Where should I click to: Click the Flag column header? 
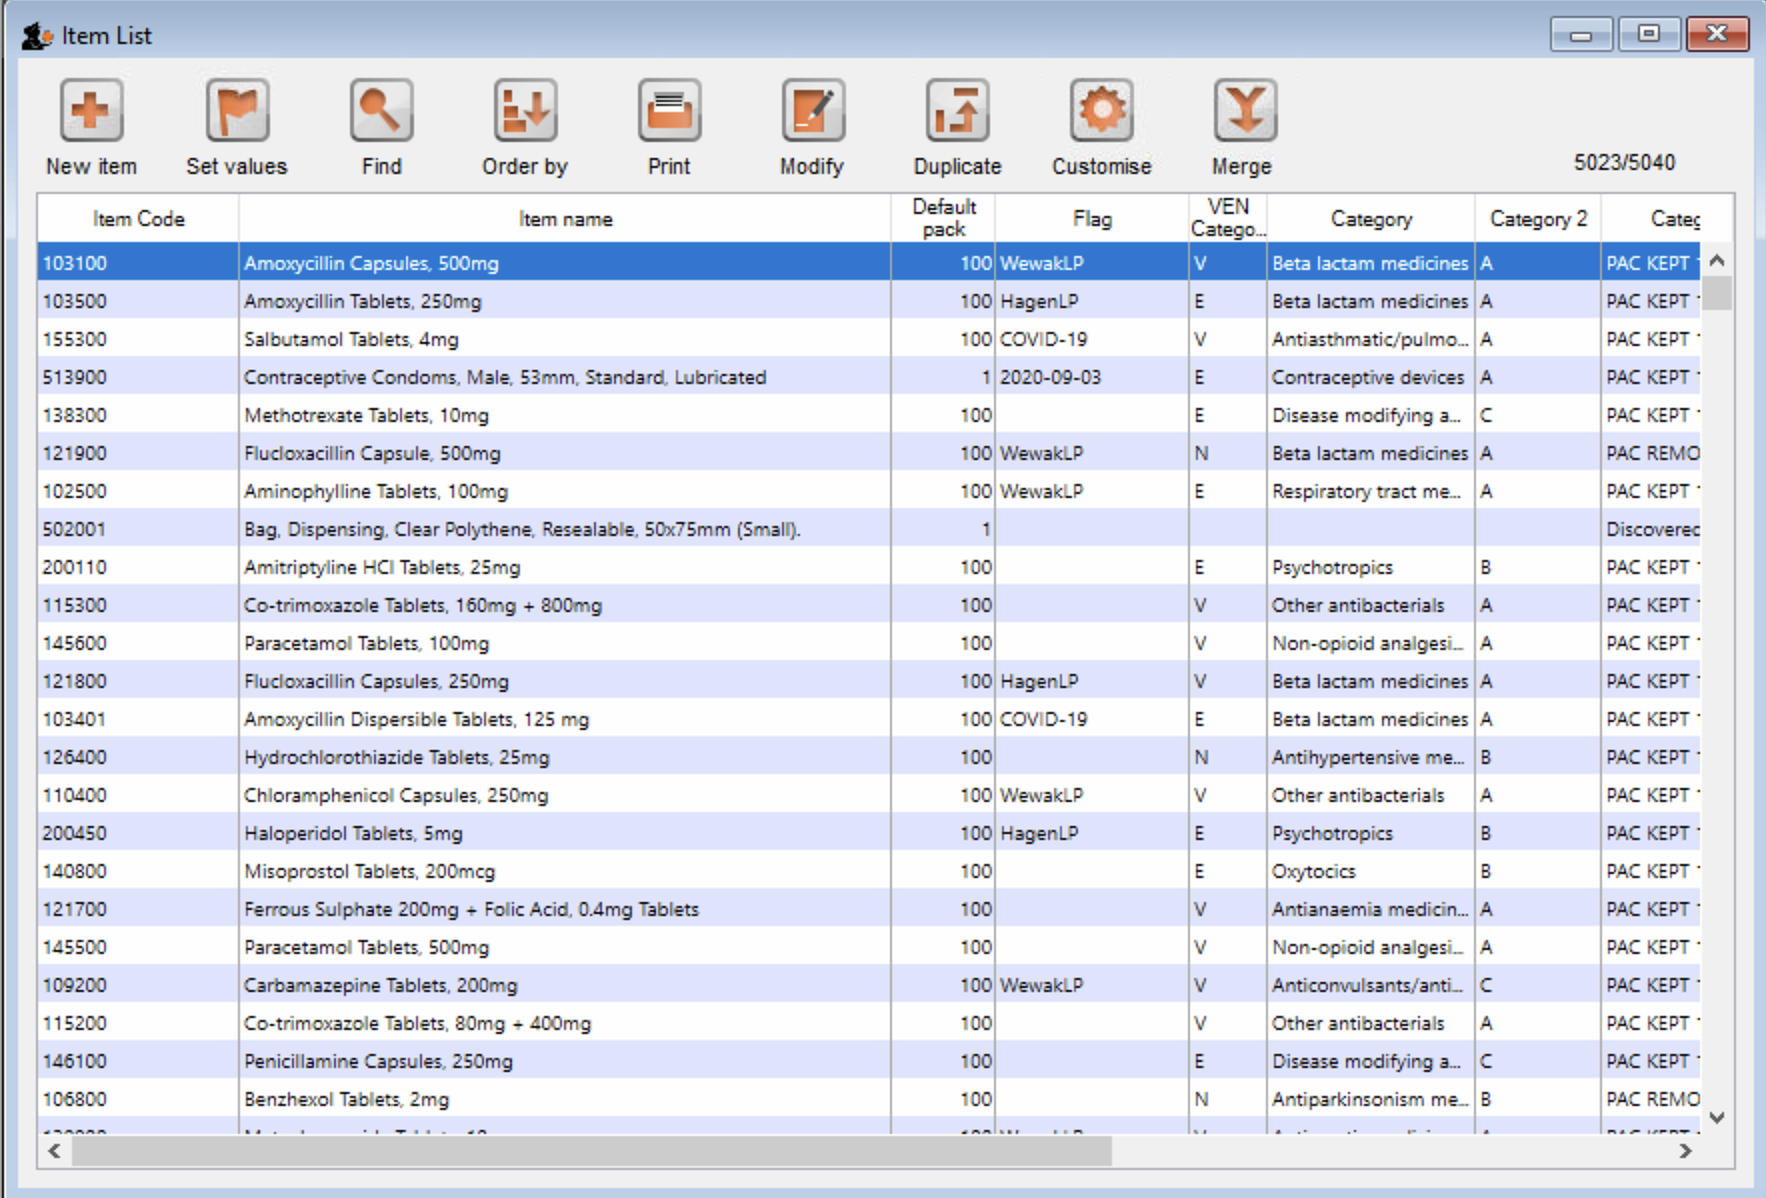1092,219
